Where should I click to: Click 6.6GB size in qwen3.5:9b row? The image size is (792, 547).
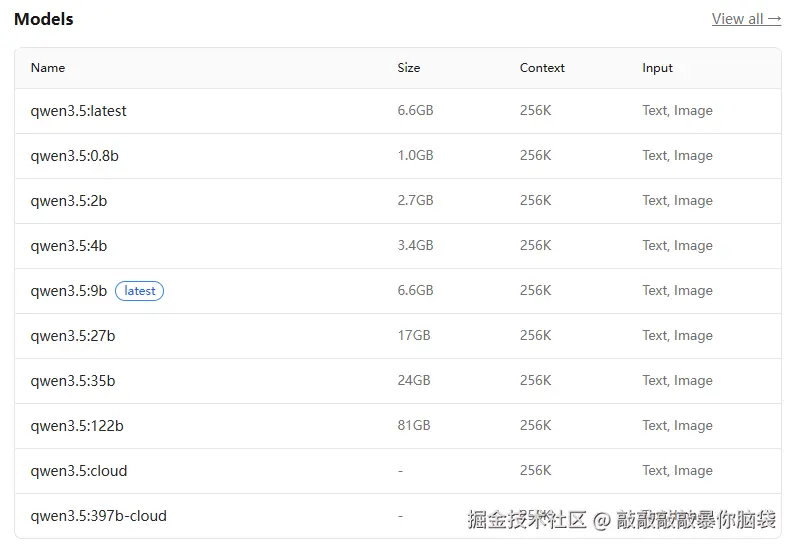[x=415, y=290]
